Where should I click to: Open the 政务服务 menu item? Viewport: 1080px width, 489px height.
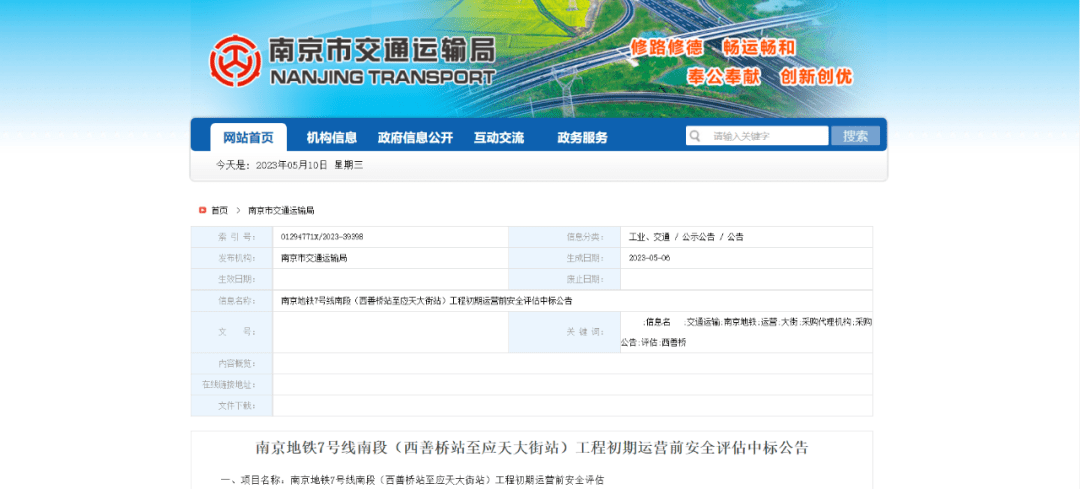[x=583, y=138]
